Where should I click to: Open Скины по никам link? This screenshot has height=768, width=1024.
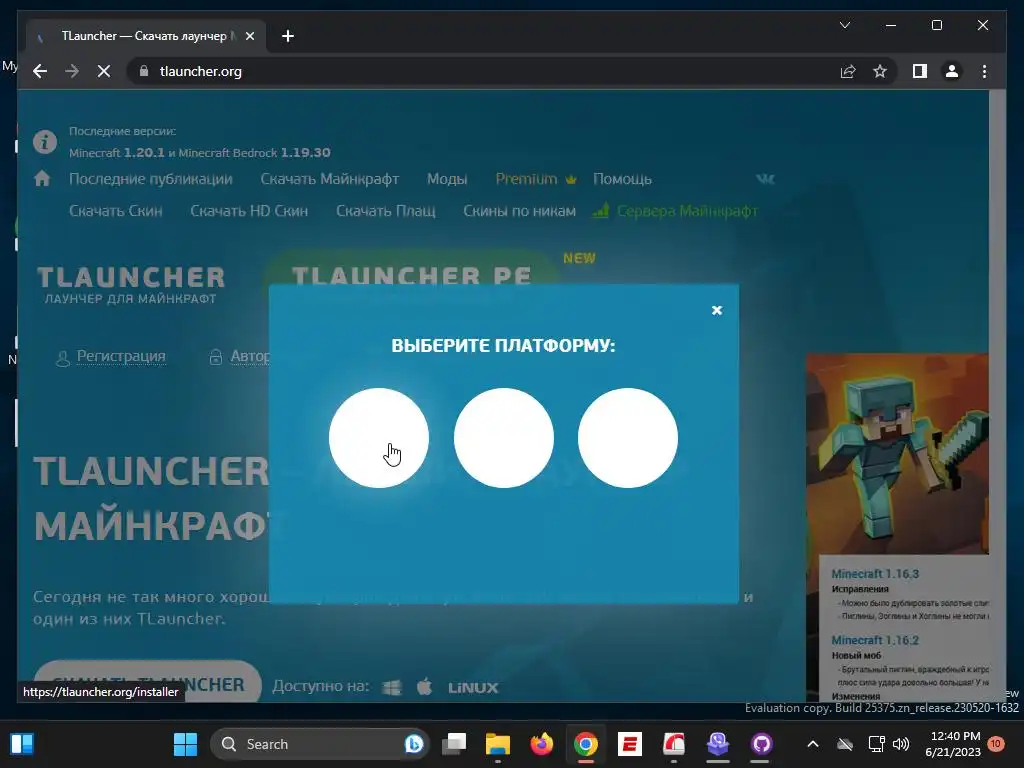pos(519,211)
